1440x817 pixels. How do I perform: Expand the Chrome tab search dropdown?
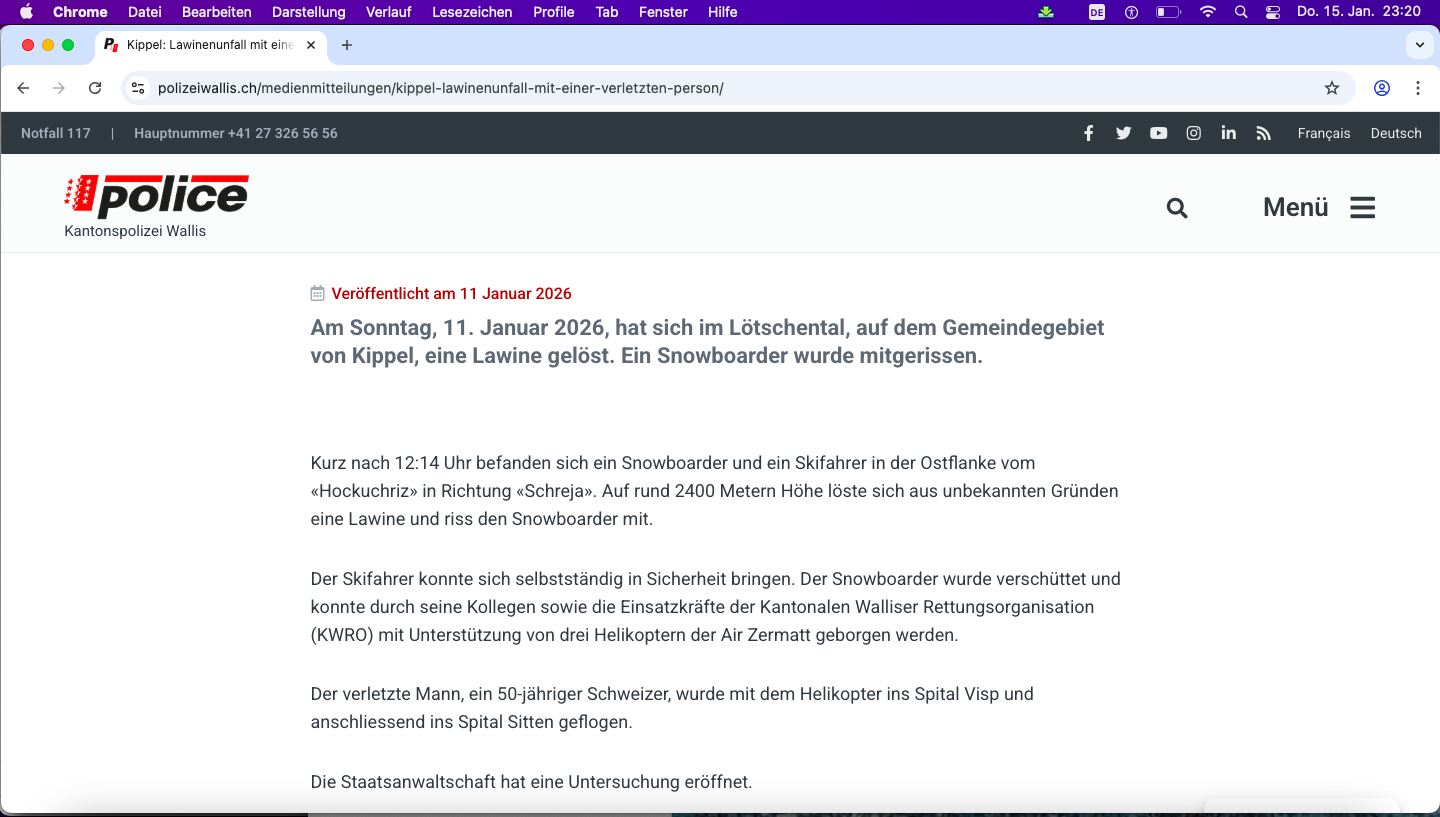coord(1419,45)
